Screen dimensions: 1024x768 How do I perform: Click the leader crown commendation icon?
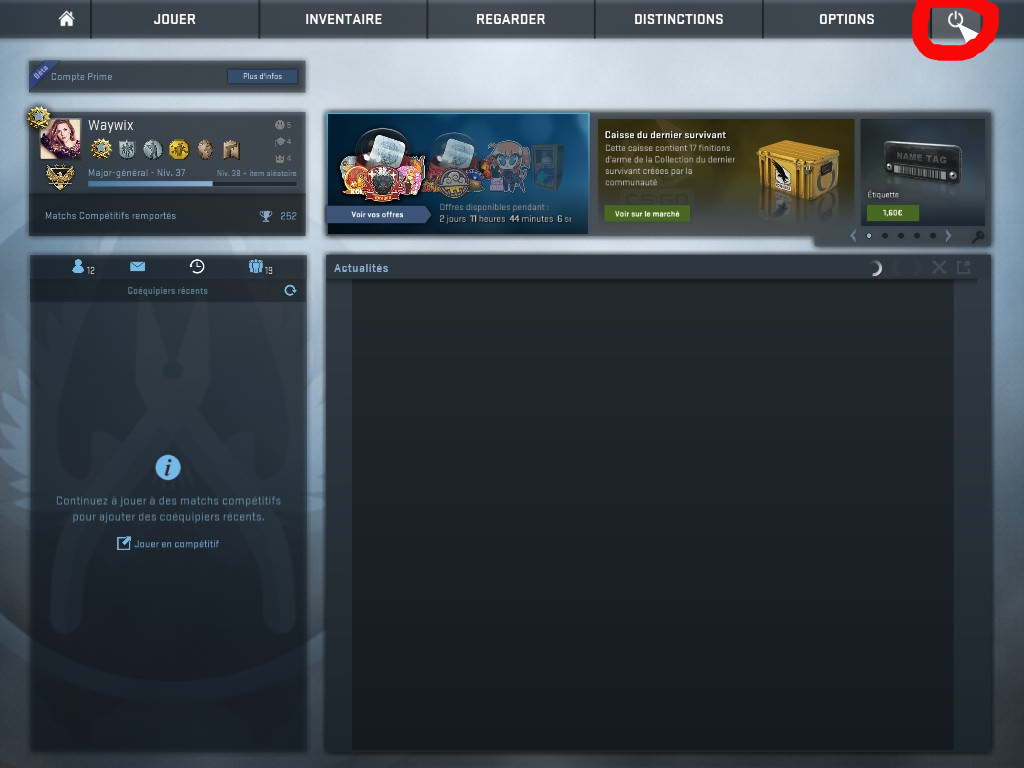[x=280, y=159]
